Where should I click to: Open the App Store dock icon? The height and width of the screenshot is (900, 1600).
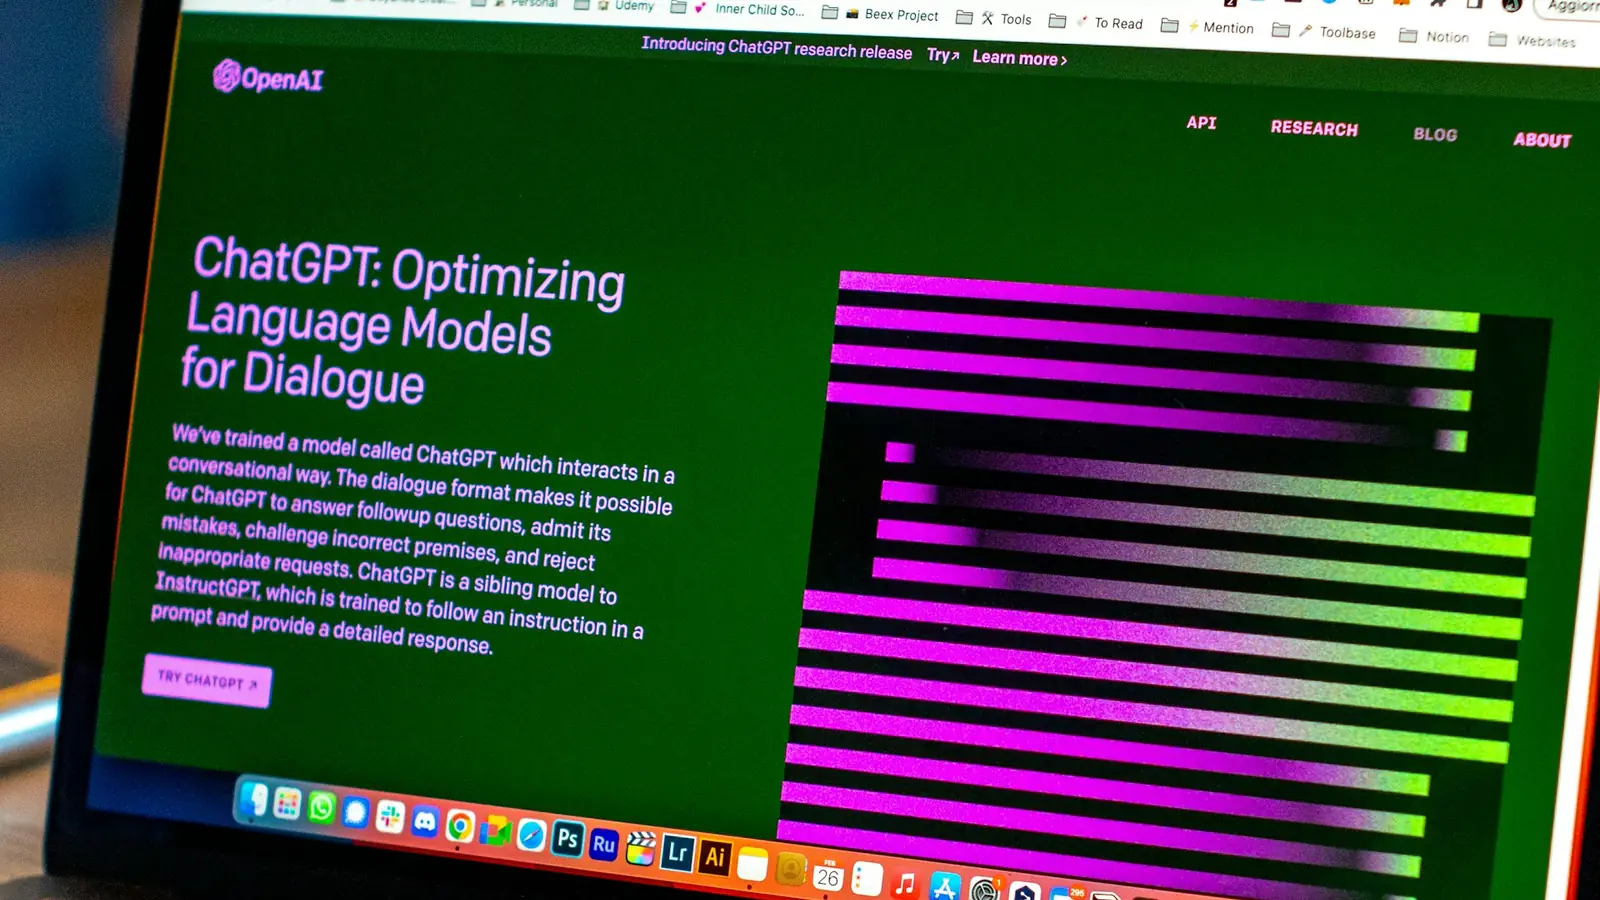944,887
